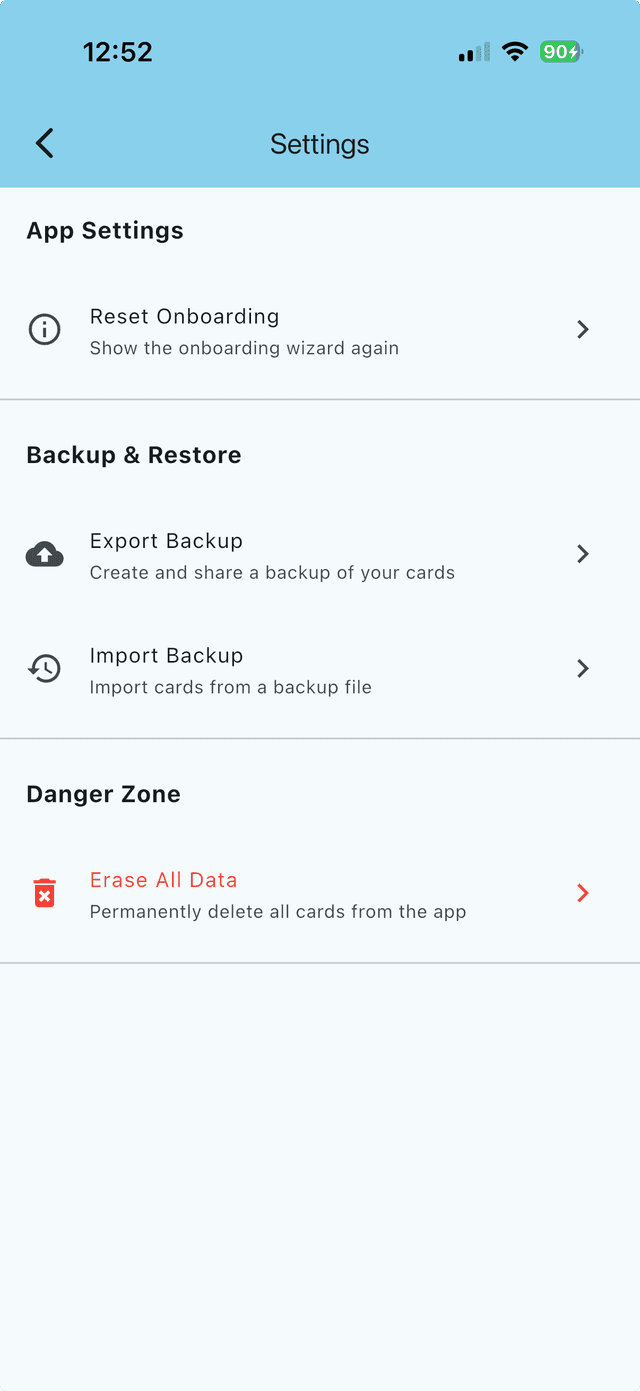Tap the green battery indicator
640x1391 pixels.
[561, 52]
